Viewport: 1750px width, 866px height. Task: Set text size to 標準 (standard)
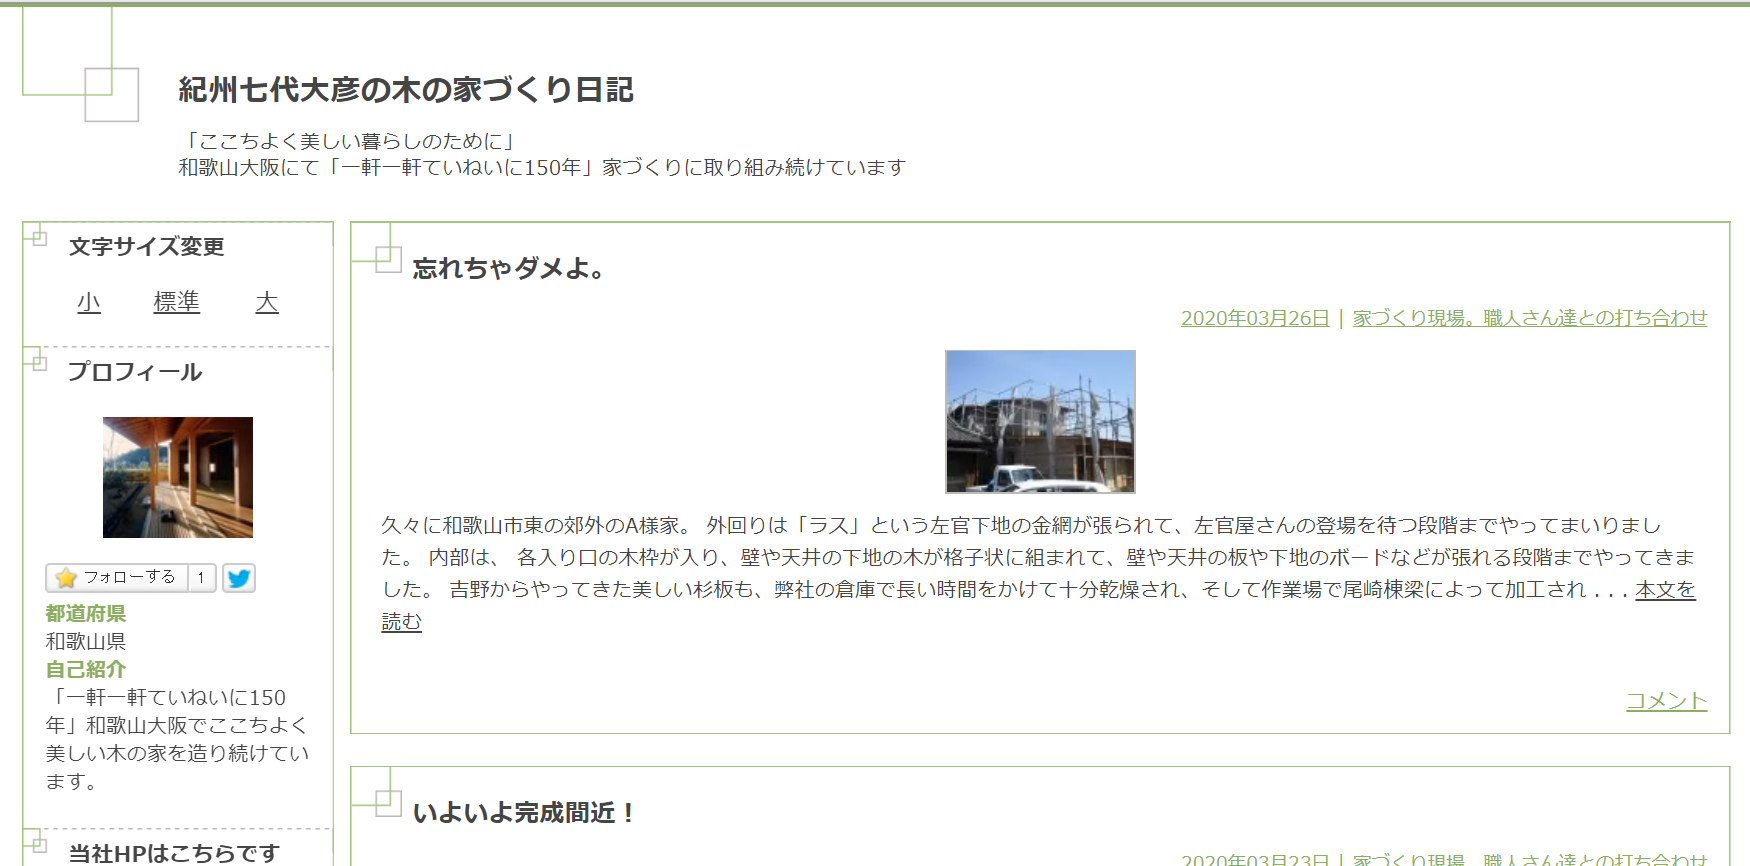point(176,302)
